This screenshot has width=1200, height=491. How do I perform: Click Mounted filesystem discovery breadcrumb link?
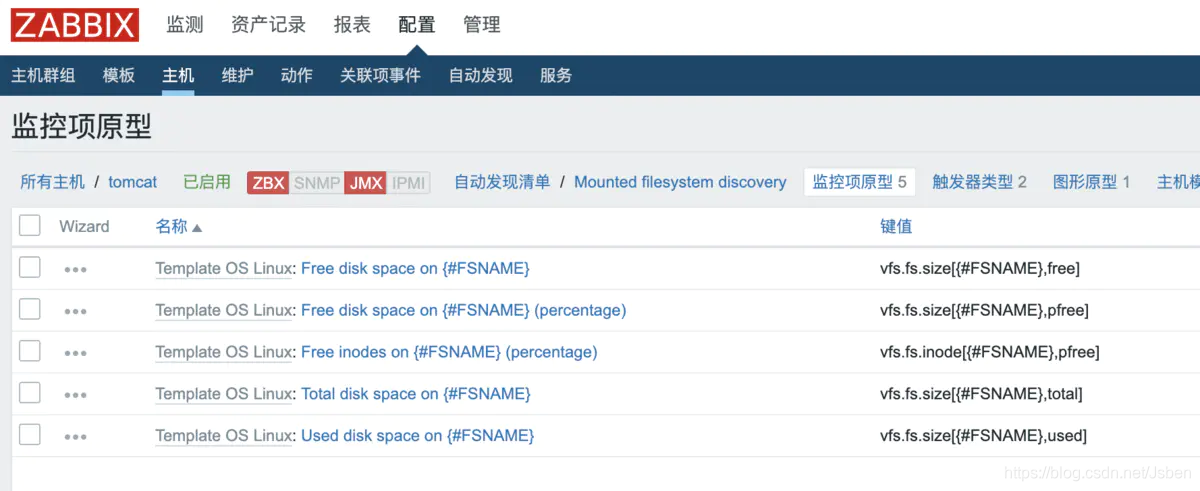[x=680, y=182]
